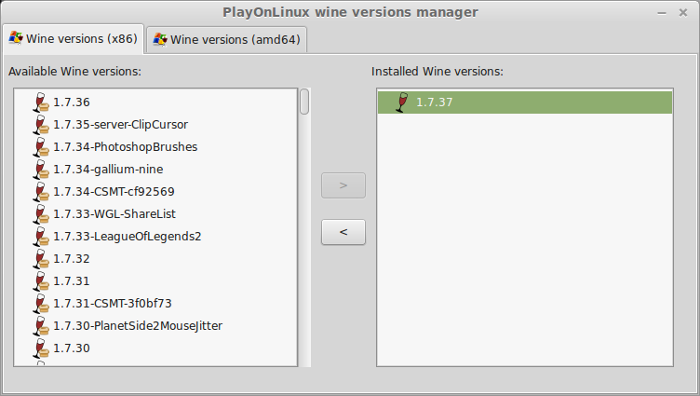Click the icon next to 1.7.35-server-ClipCursor
Viewport: 700px width, 396px height.
[41, 125]
